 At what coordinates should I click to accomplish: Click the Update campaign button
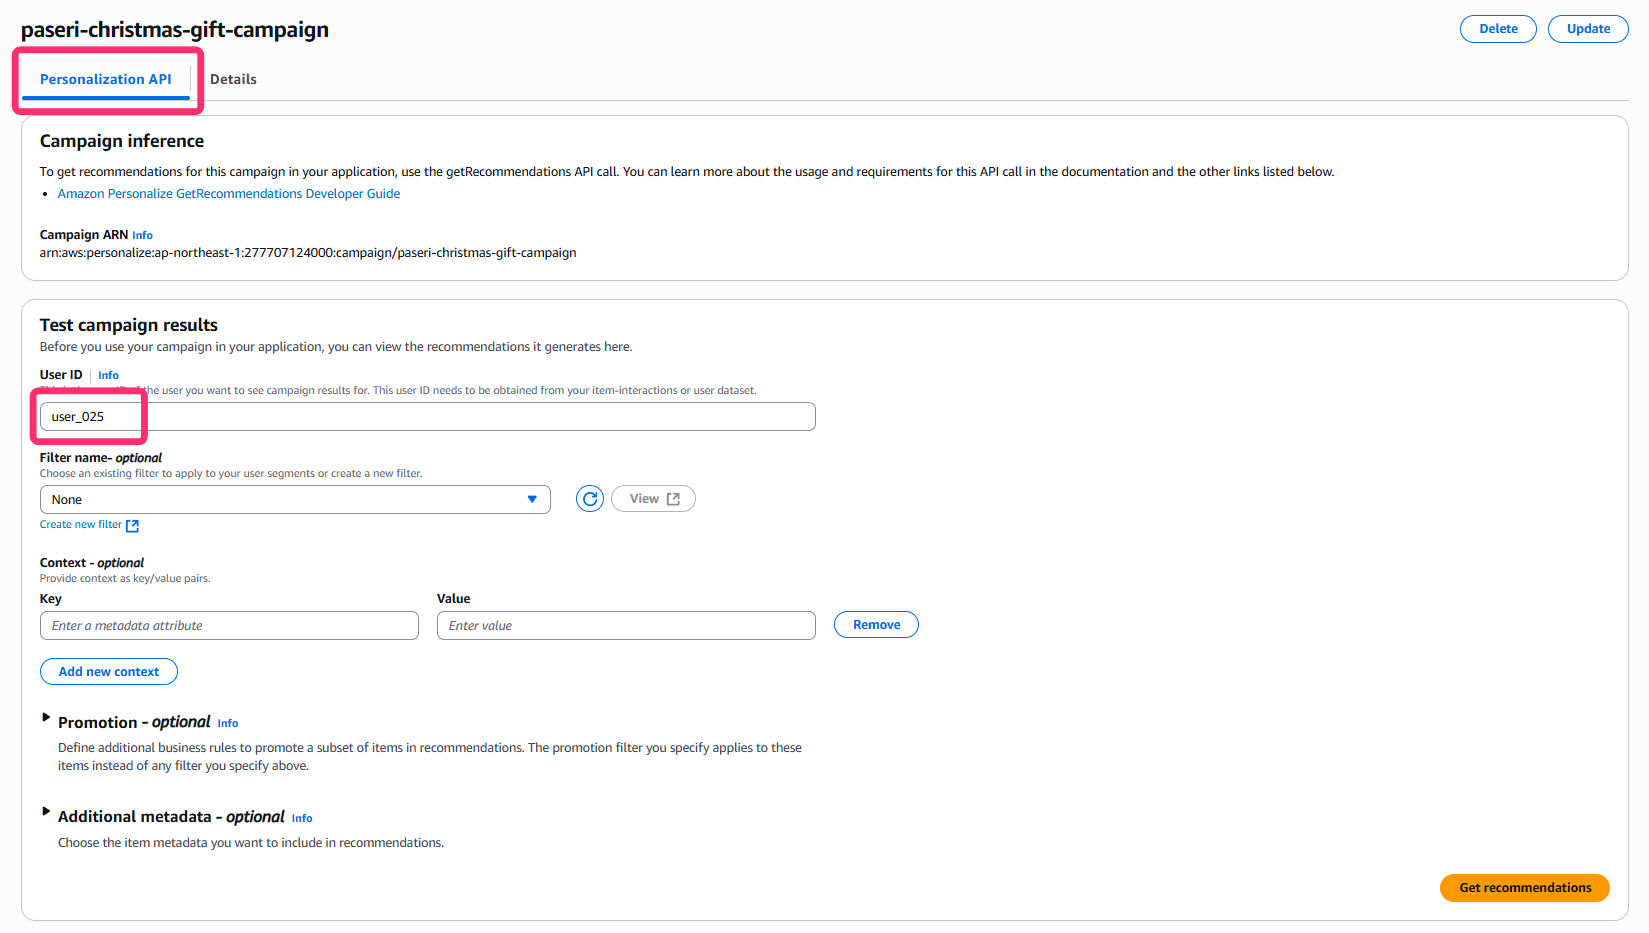pos(1587,29)
